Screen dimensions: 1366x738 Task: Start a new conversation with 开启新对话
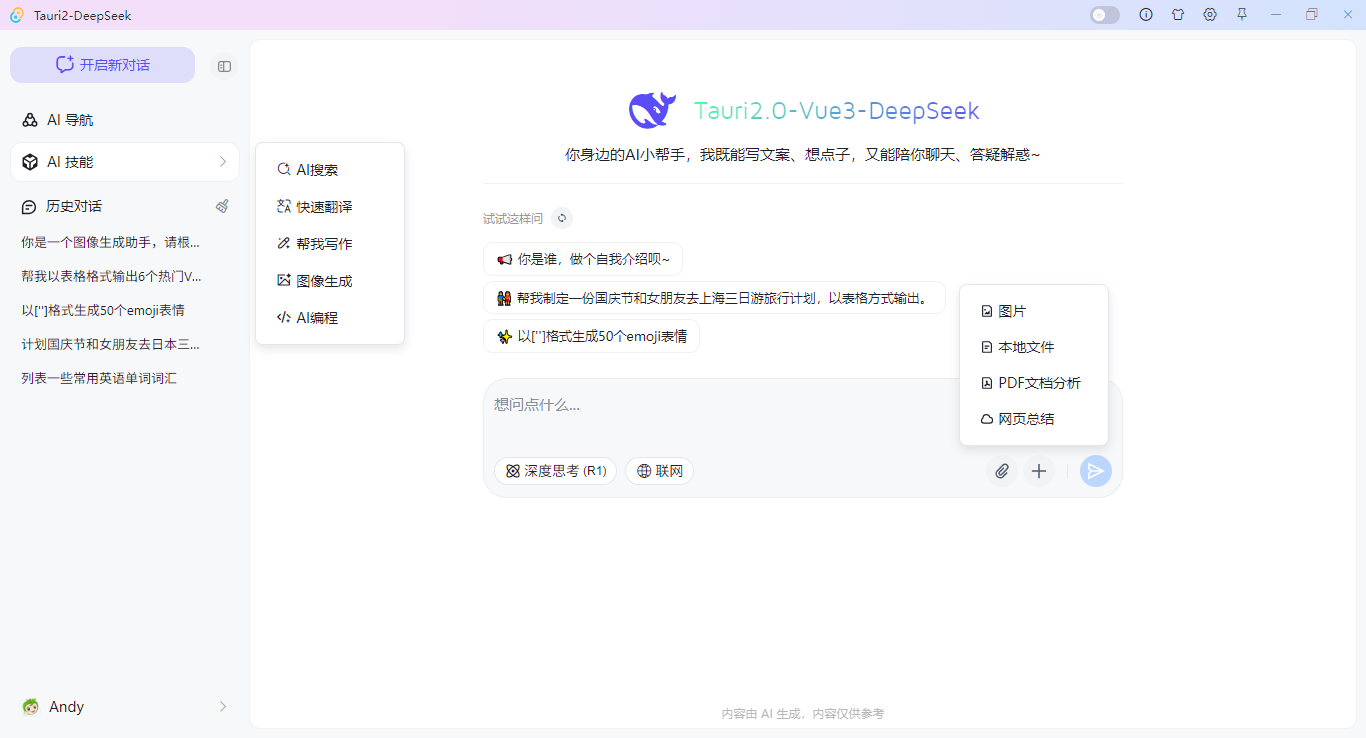click(101, 64)
